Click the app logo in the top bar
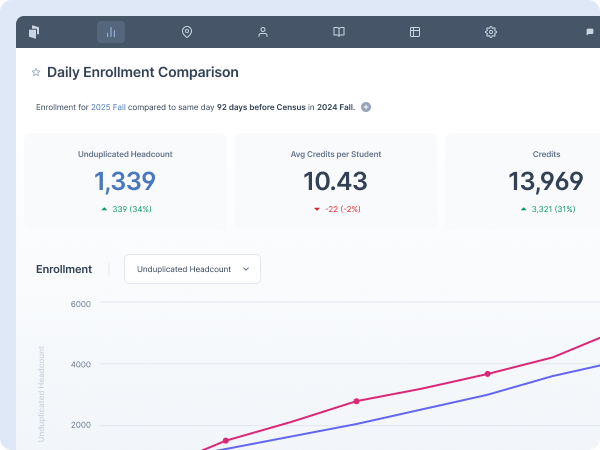This screenshot has height=450, width=600. coord(35,32)
